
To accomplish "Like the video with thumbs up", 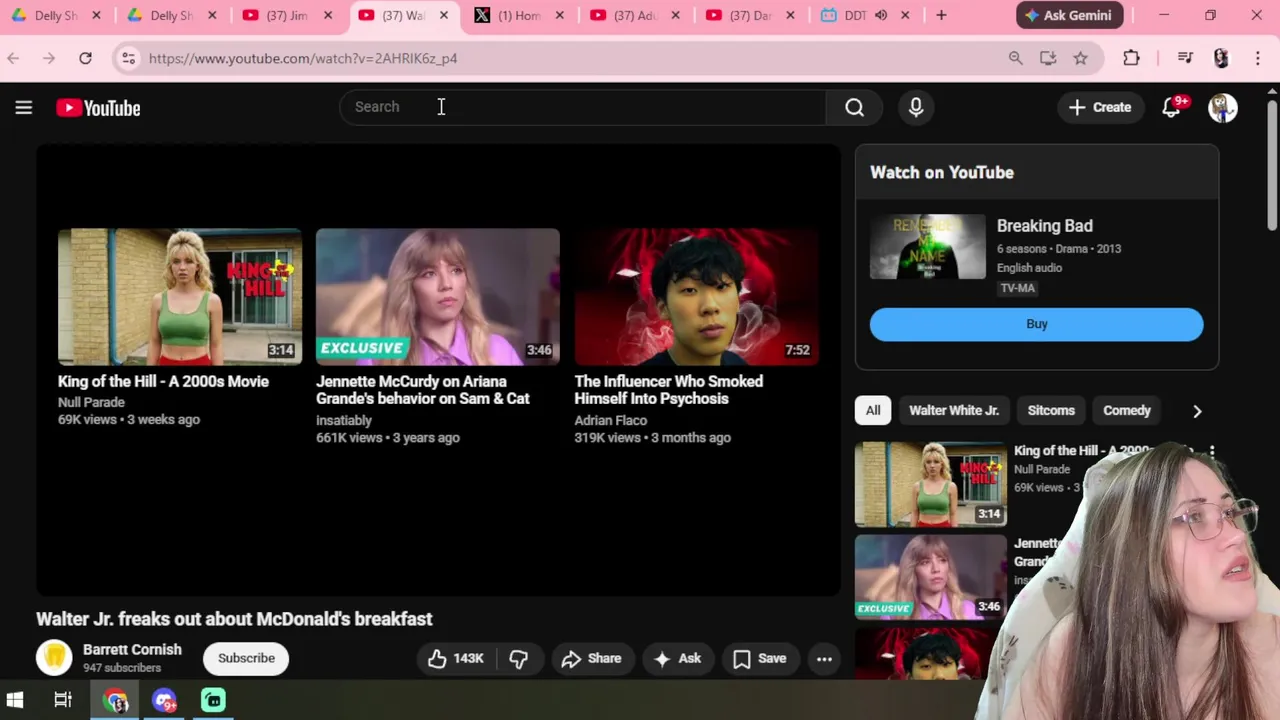I will pos(455,658).
